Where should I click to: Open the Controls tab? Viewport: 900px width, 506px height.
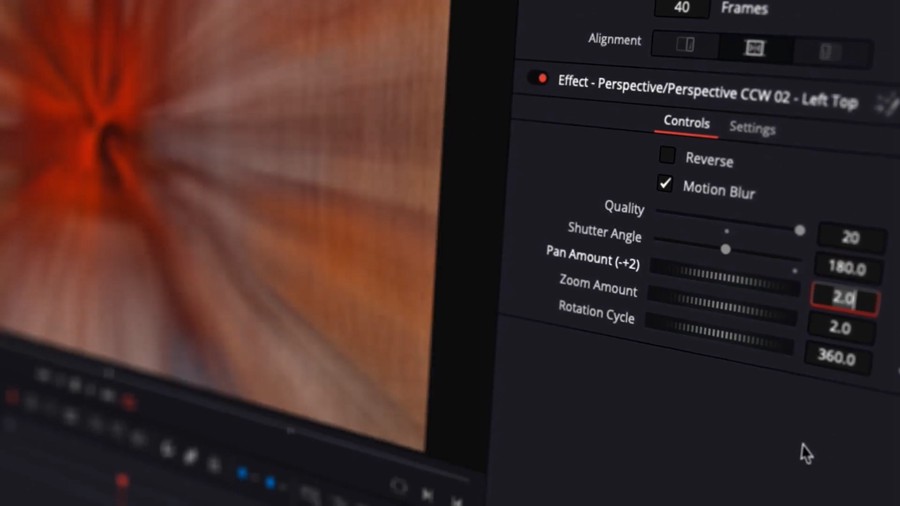687,122
